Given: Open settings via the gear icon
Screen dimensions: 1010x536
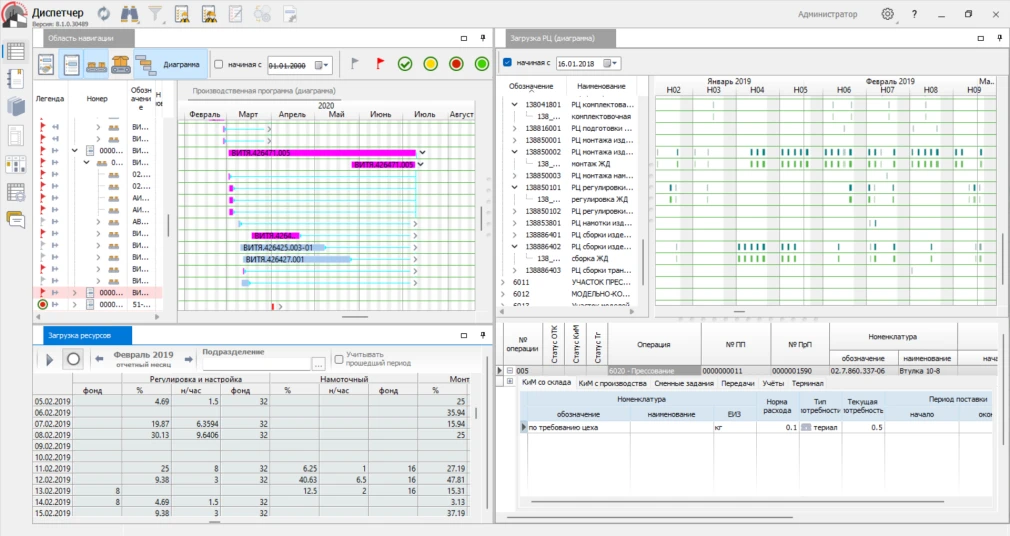Looking at the screenshot, I should point(887,14).
